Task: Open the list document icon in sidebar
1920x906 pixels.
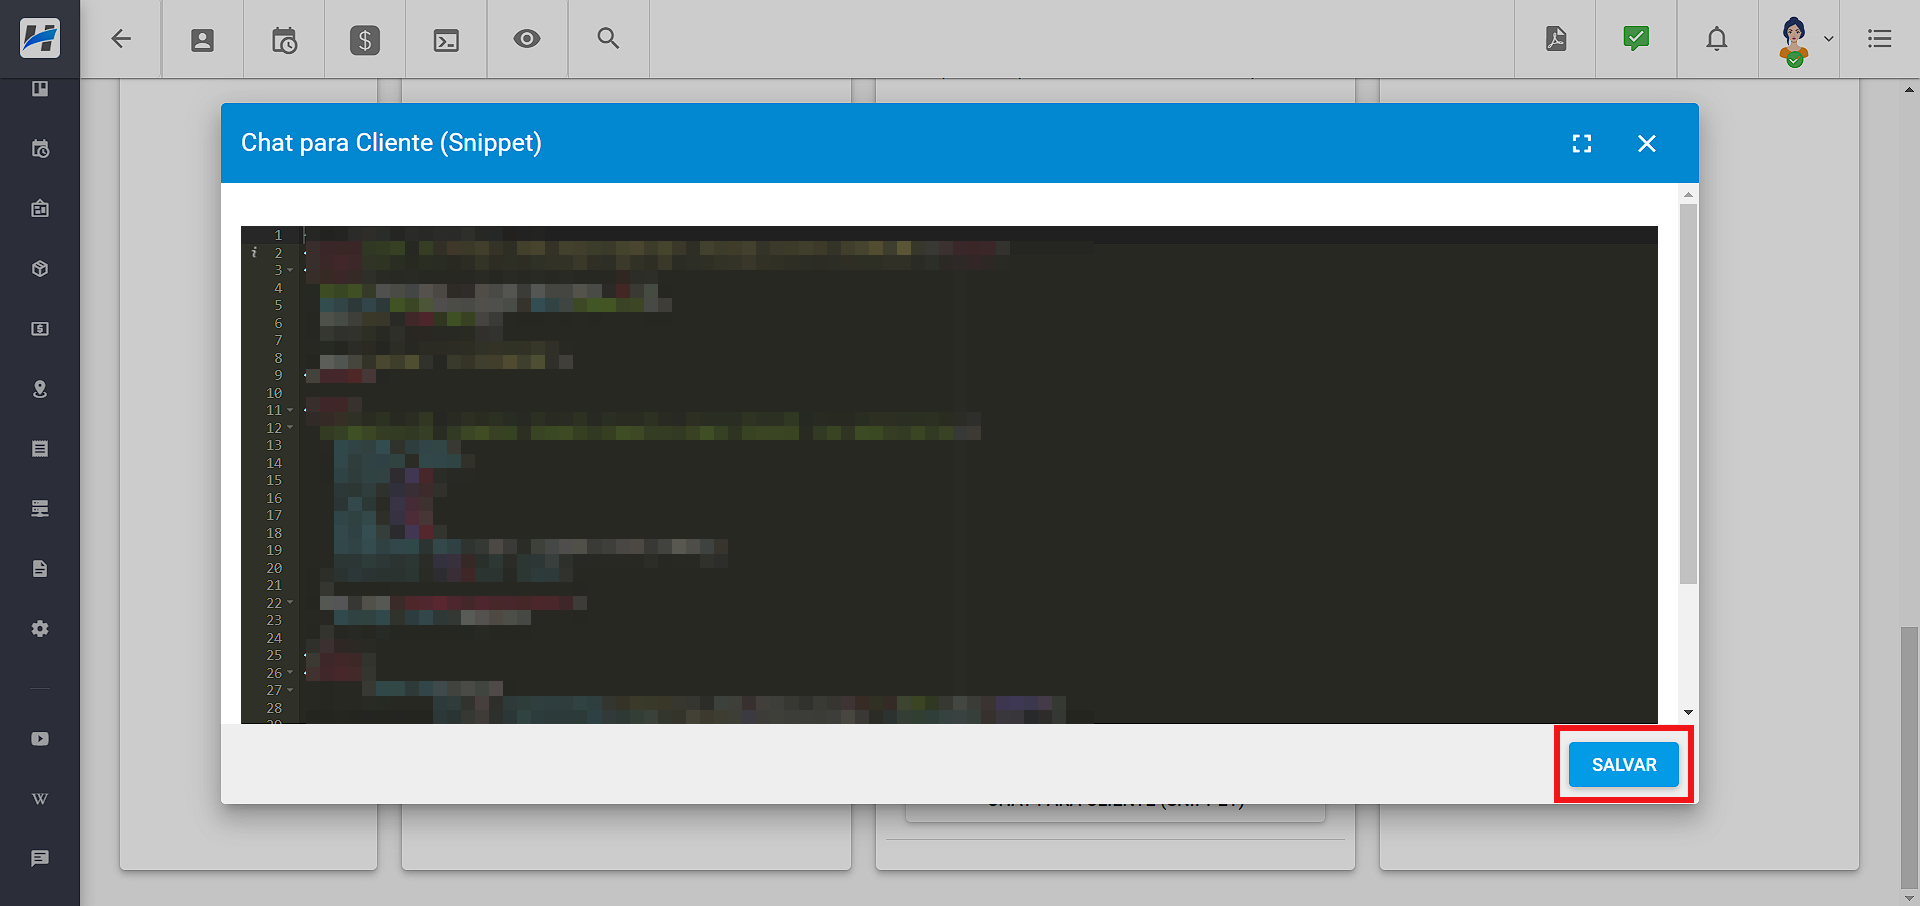Action: pyautogui.click(x=40, y=449)
